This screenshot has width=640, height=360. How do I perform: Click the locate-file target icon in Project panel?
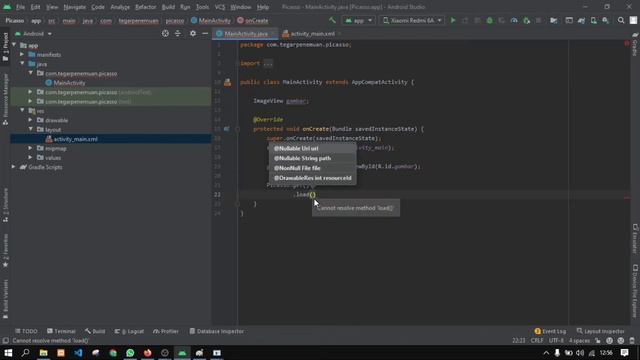[165, 33]
